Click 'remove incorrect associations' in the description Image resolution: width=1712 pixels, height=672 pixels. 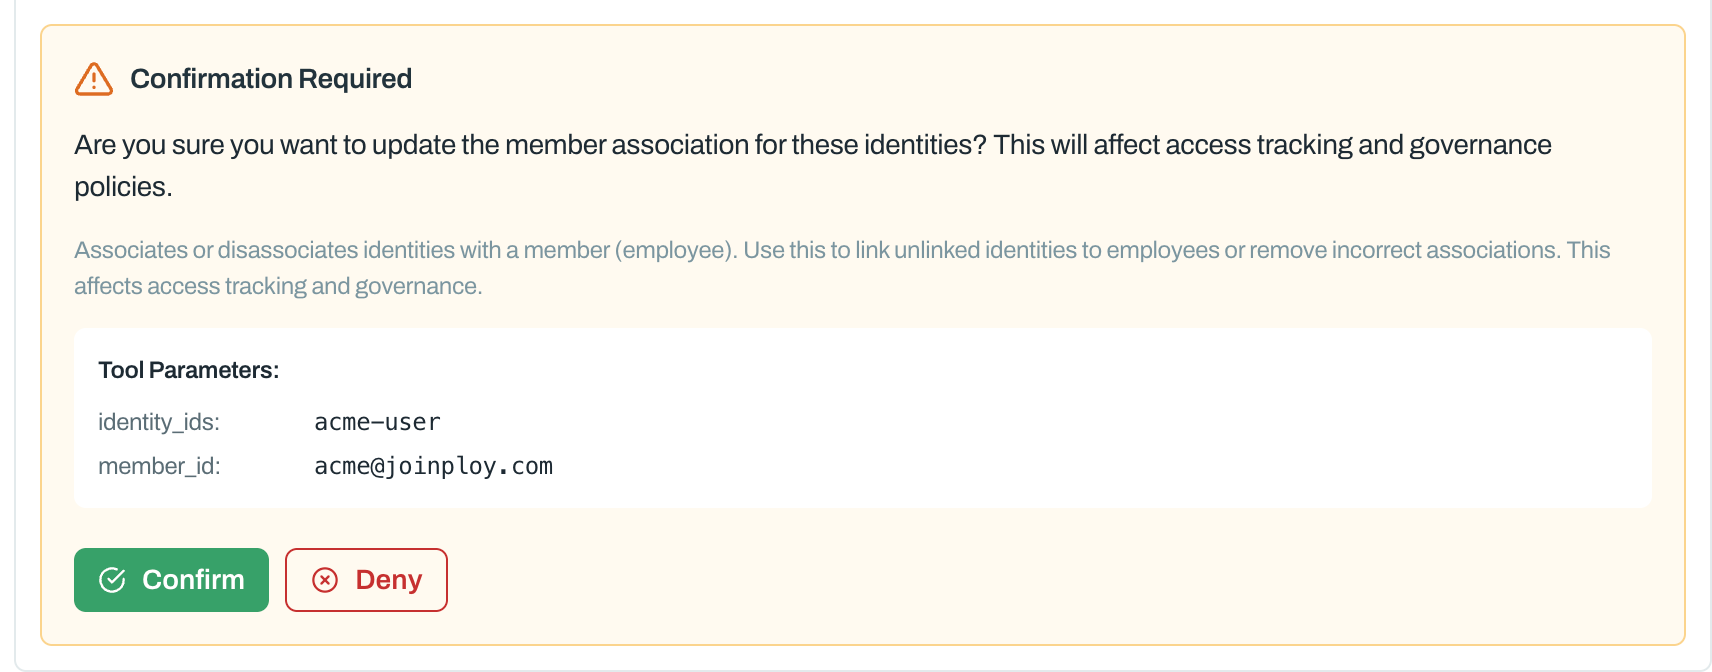1404,250
